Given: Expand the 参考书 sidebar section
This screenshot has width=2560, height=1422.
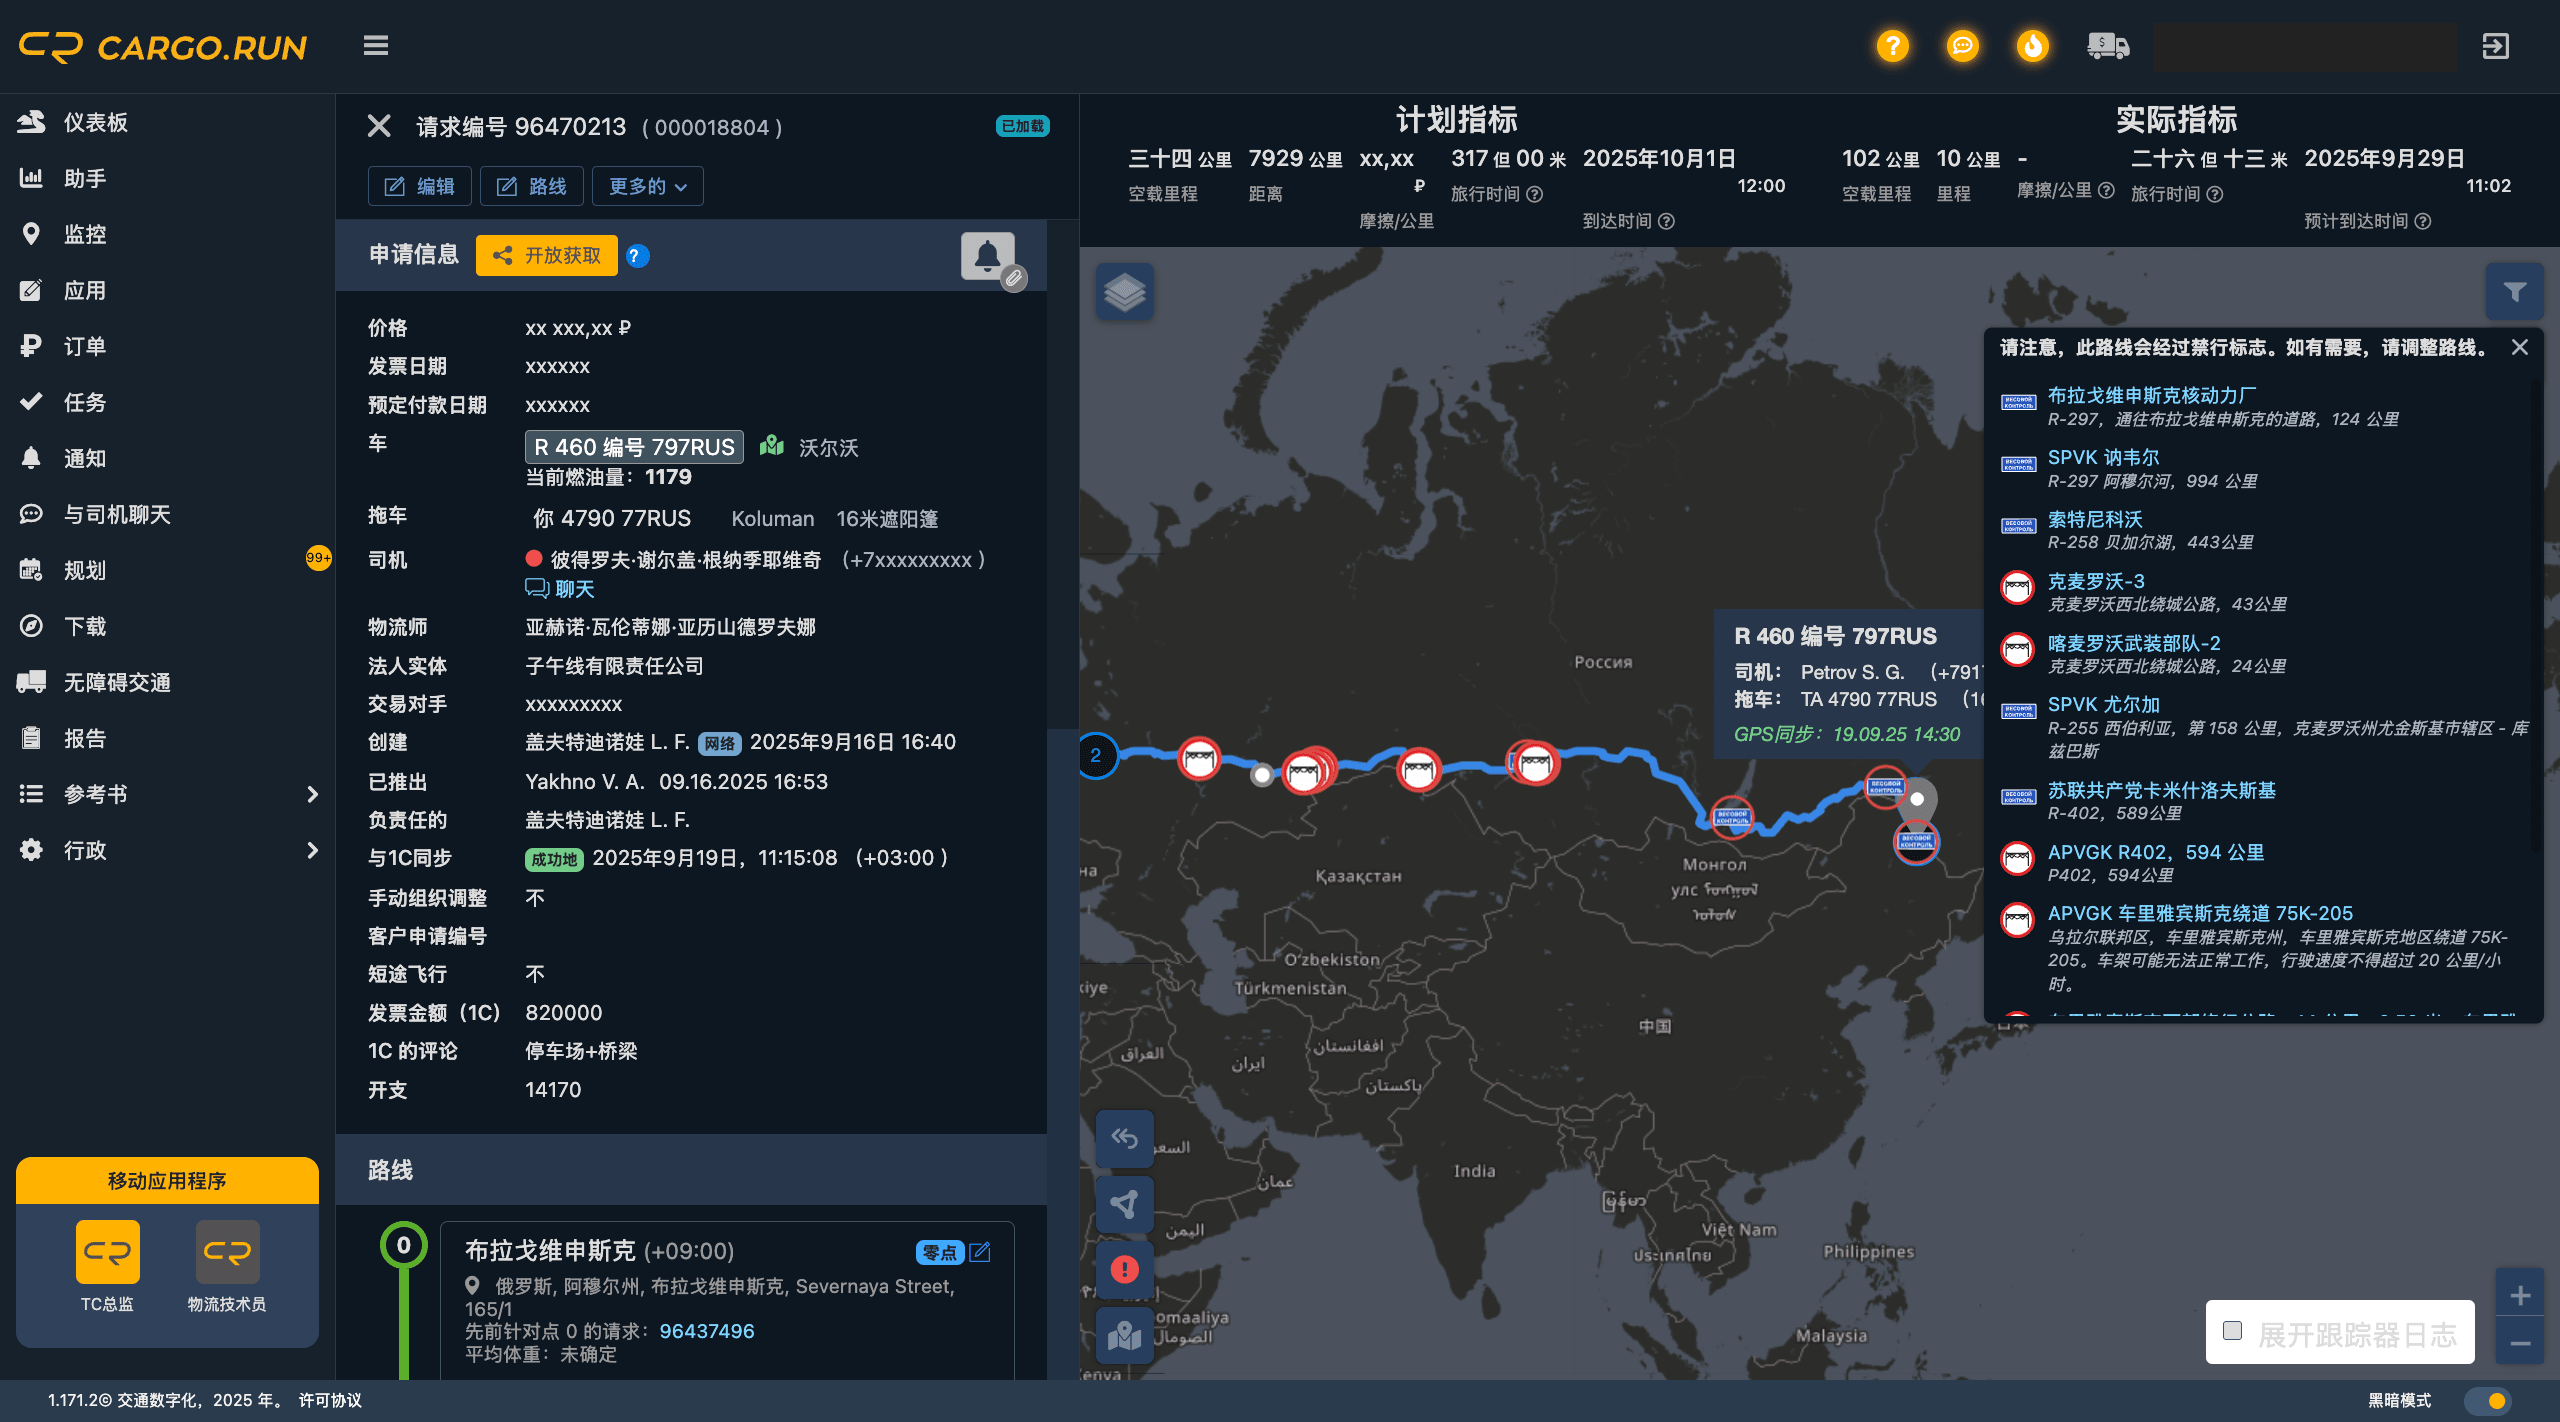Looking at the screenshot, I should pyautogui.click(x=167, y=794).
